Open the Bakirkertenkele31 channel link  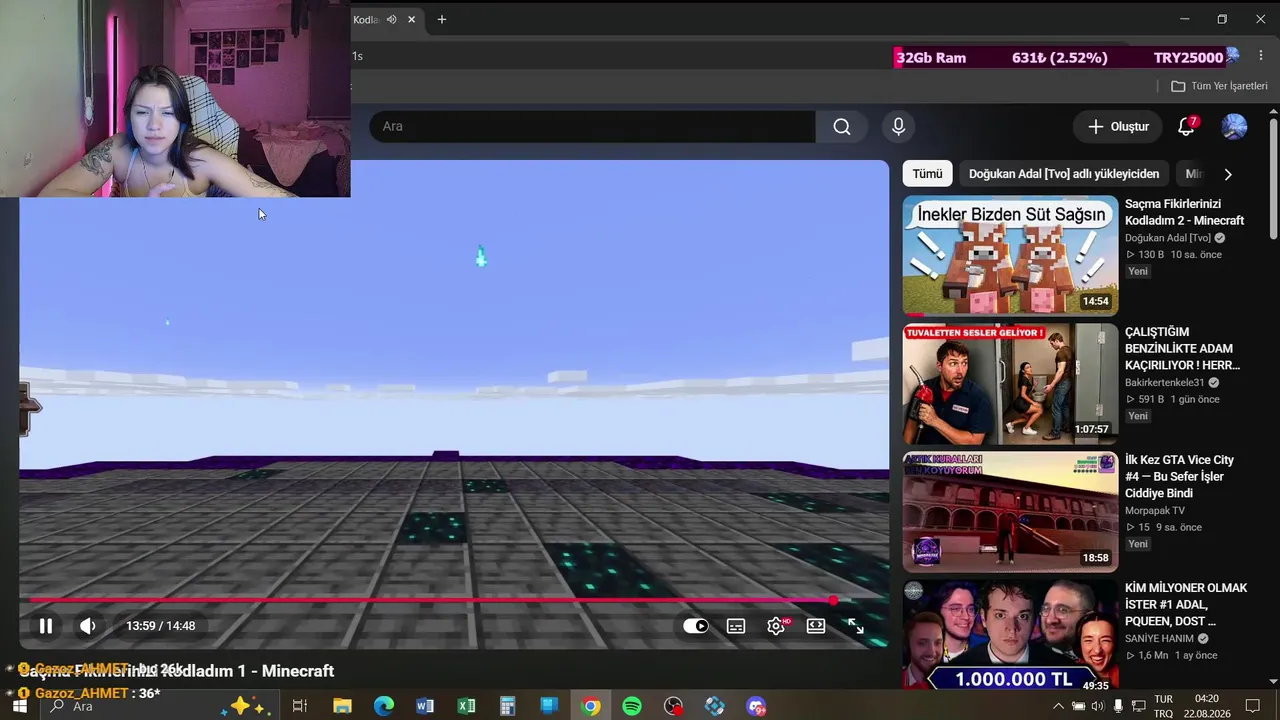tap(1165, 383)
